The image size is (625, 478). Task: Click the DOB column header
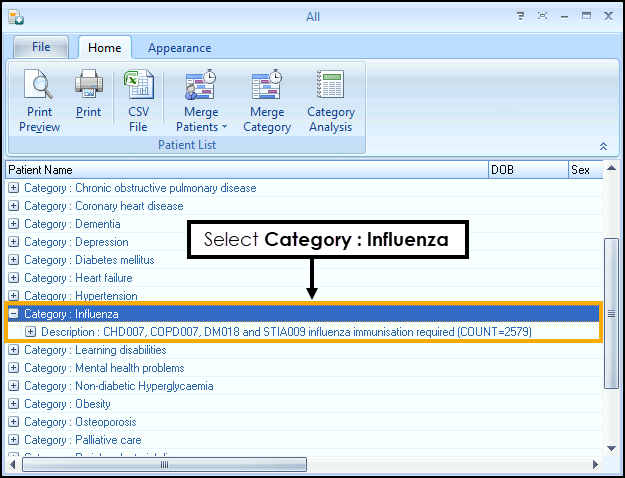coord(527,170)
